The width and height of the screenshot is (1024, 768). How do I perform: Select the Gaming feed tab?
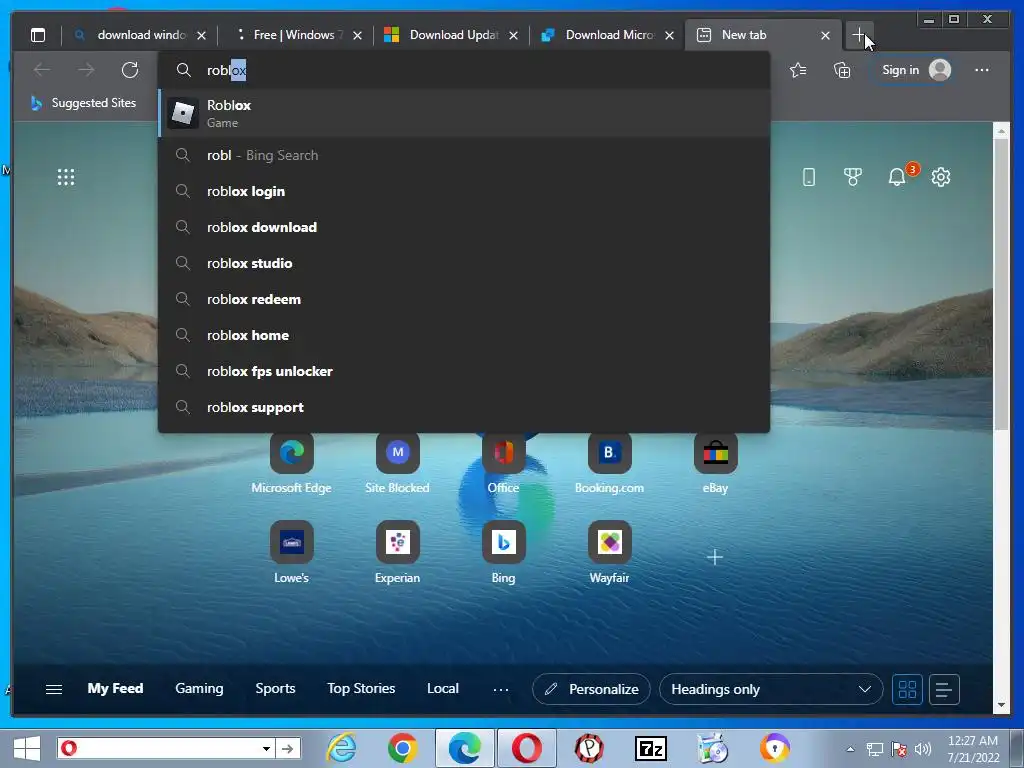199,688
